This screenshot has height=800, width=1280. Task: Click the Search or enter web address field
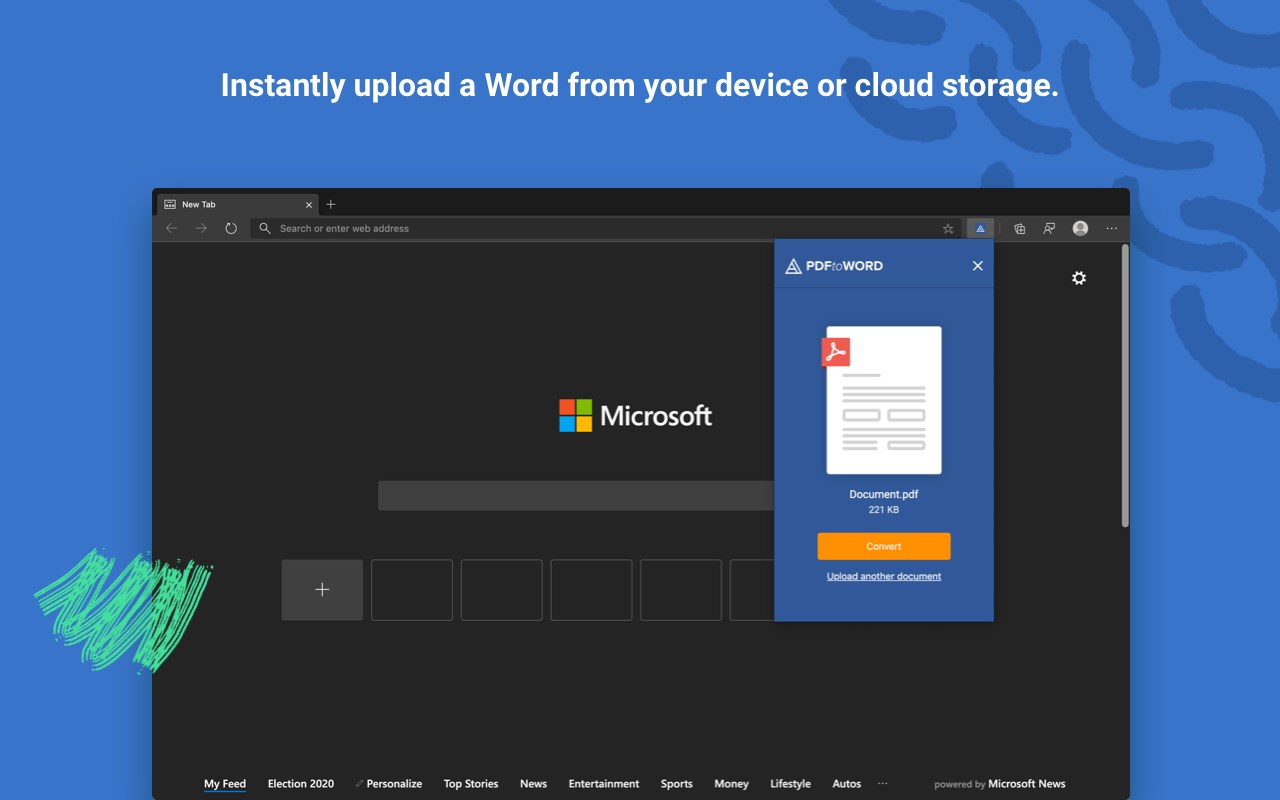606,228
